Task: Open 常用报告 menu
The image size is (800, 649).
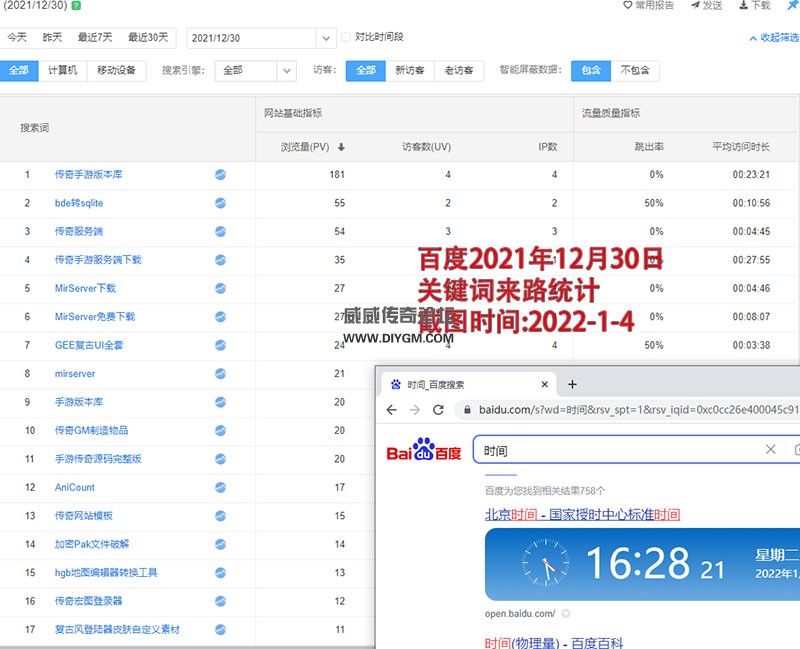Action: (x=648, y=6)
